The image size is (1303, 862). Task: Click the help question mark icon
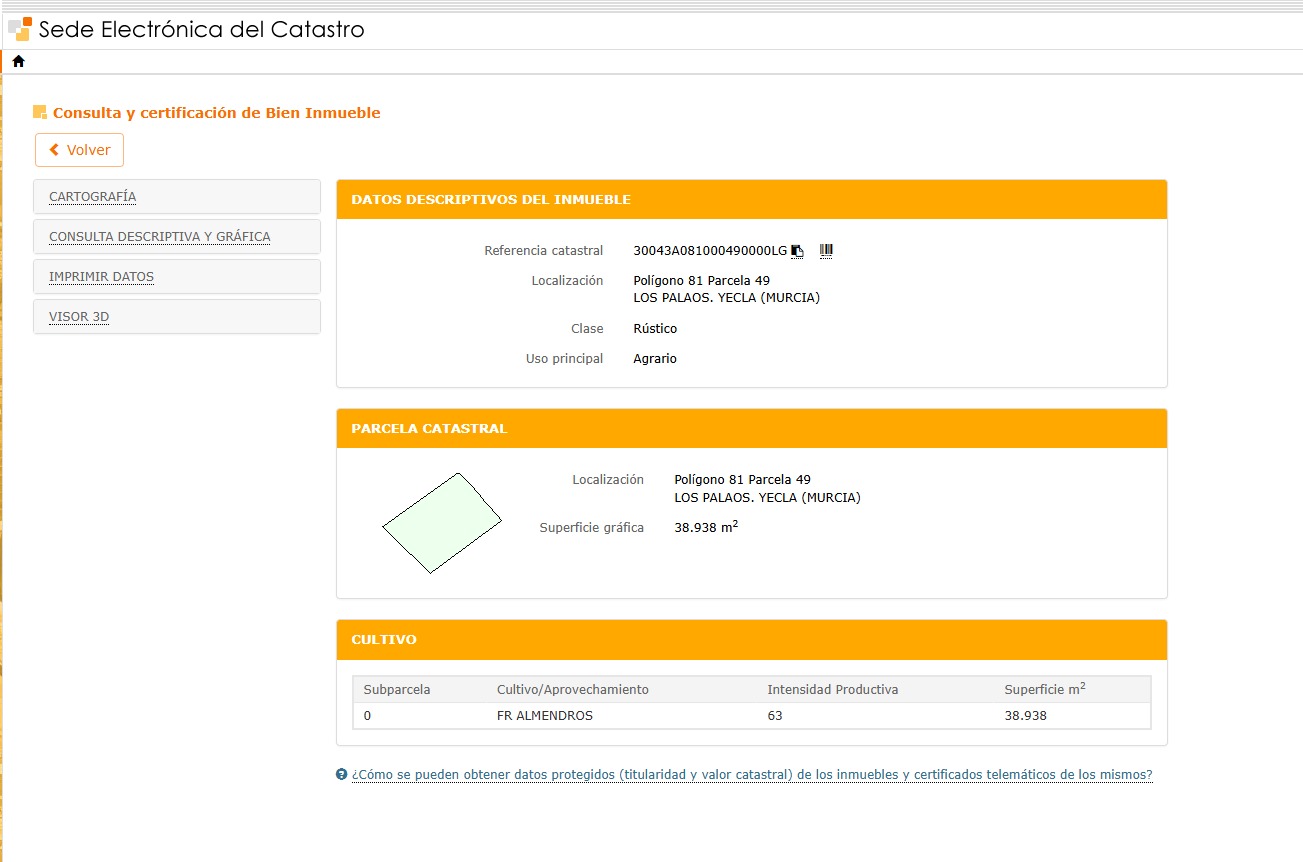tap(342, 775)
